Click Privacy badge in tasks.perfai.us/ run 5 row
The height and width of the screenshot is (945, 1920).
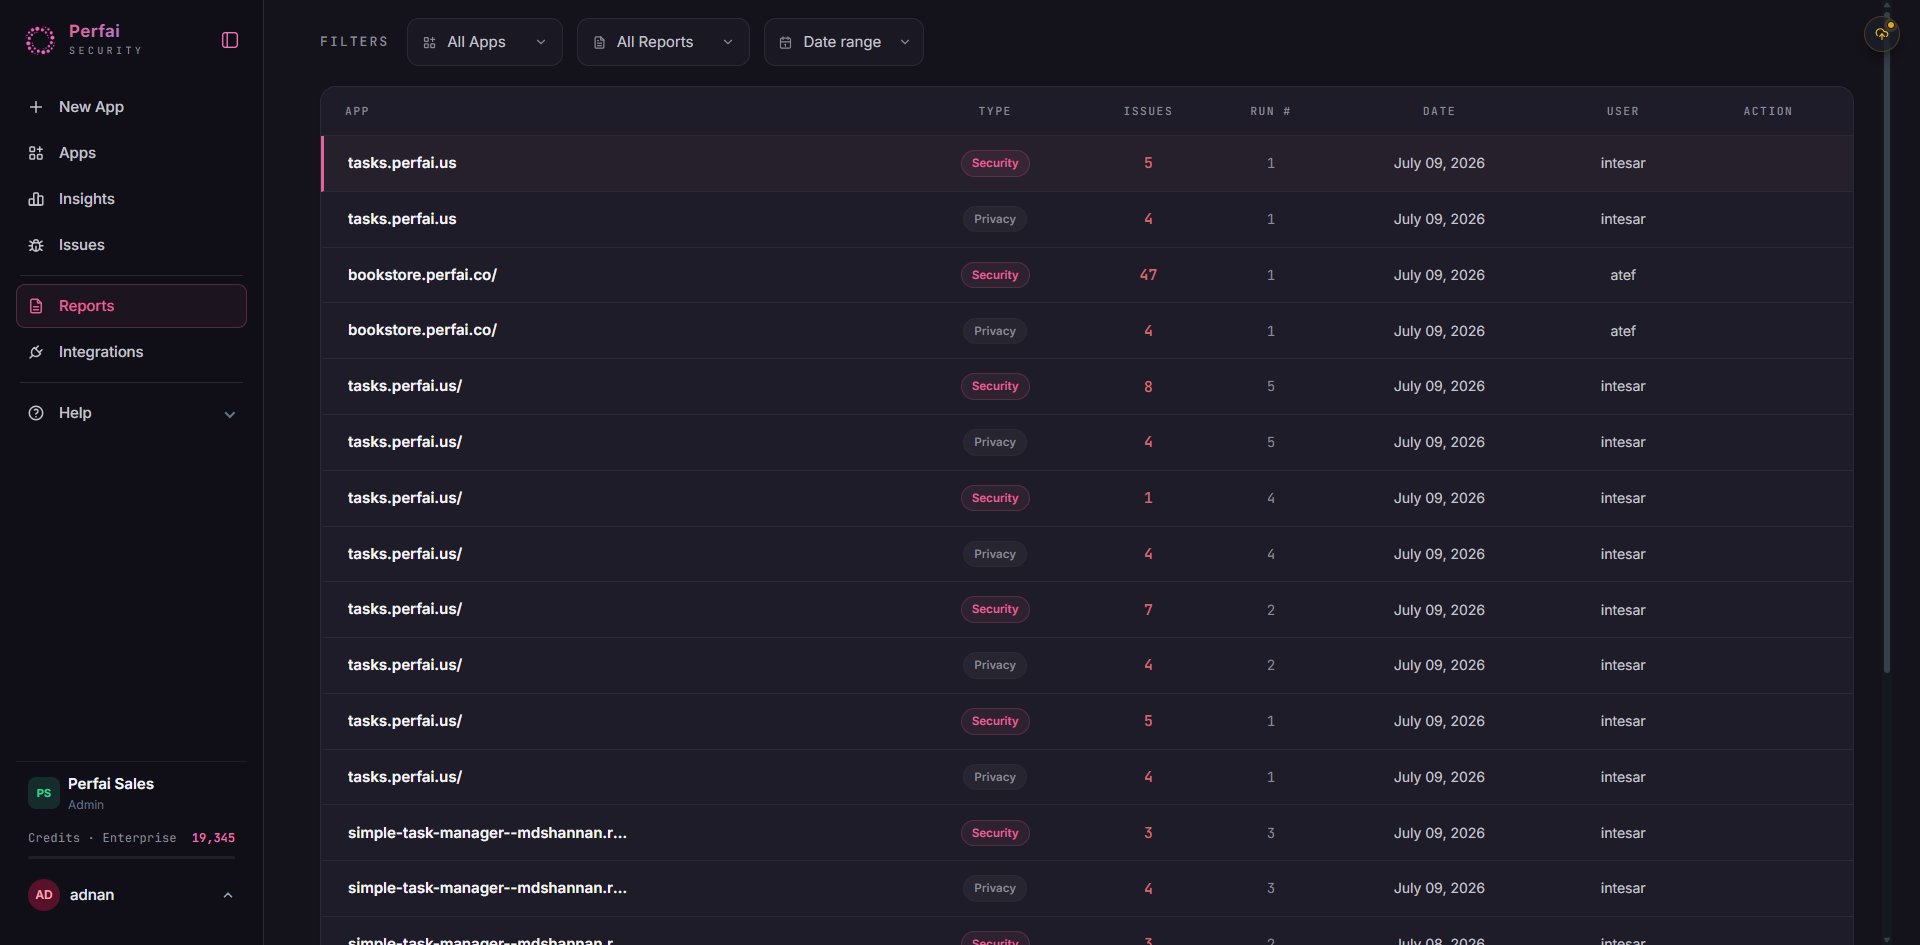coord(995,442)
